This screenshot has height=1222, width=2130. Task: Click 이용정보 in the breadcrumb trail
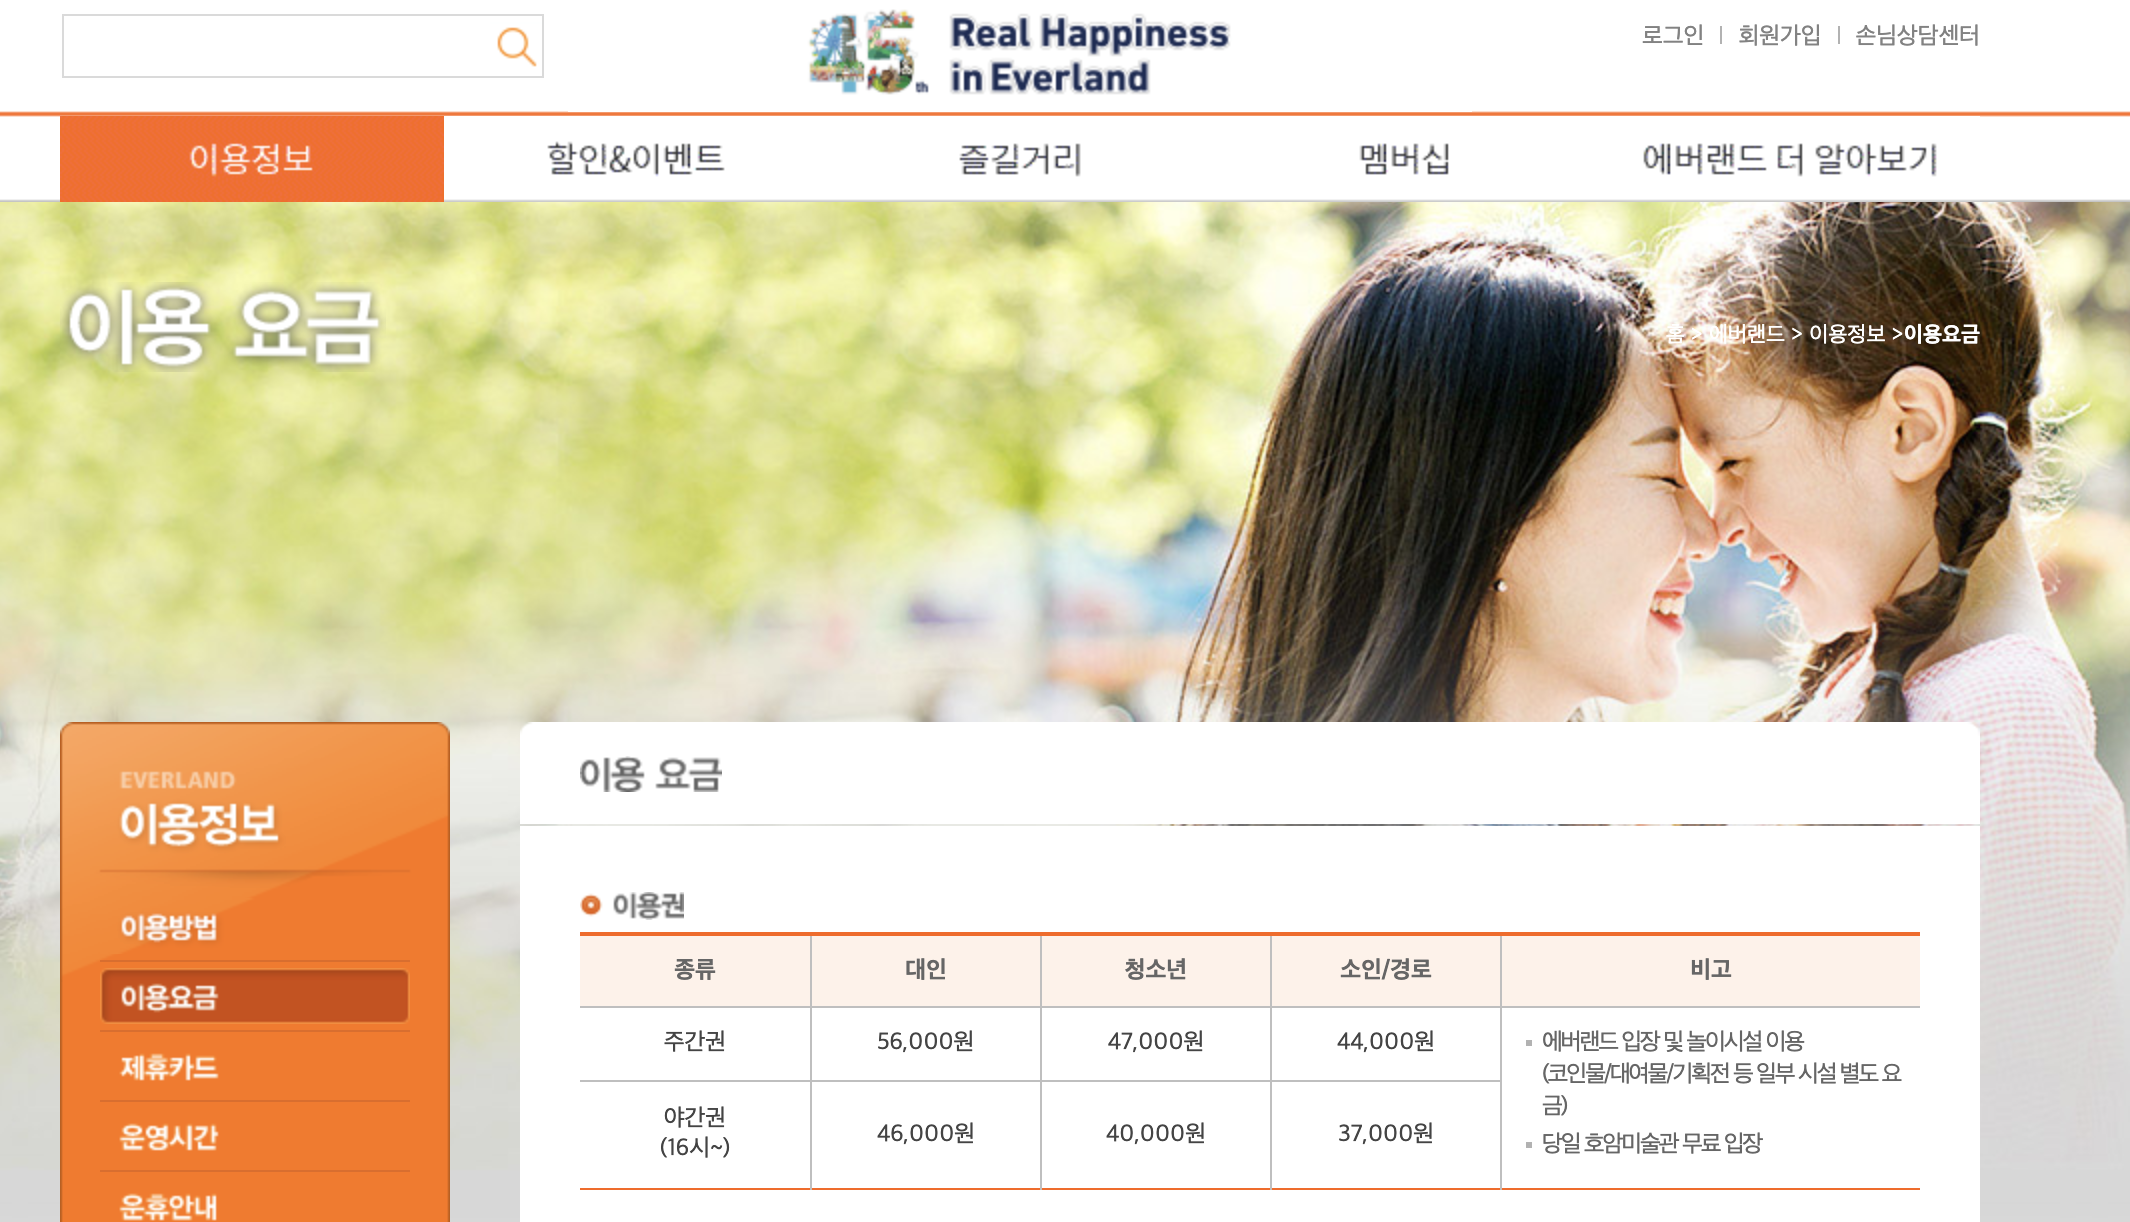click(1846, 334)
